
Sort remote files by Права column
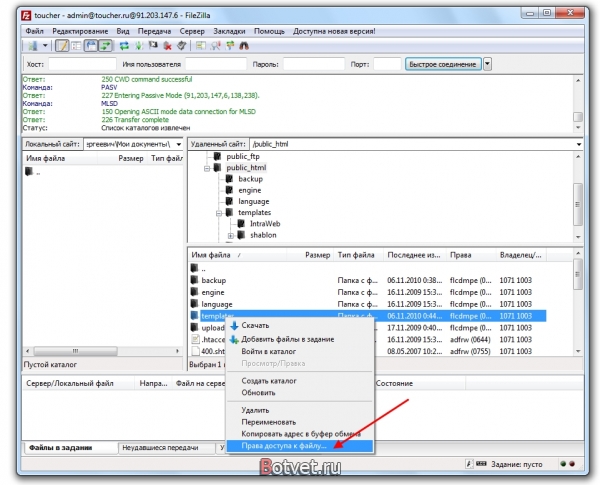(x=471, y=255)
